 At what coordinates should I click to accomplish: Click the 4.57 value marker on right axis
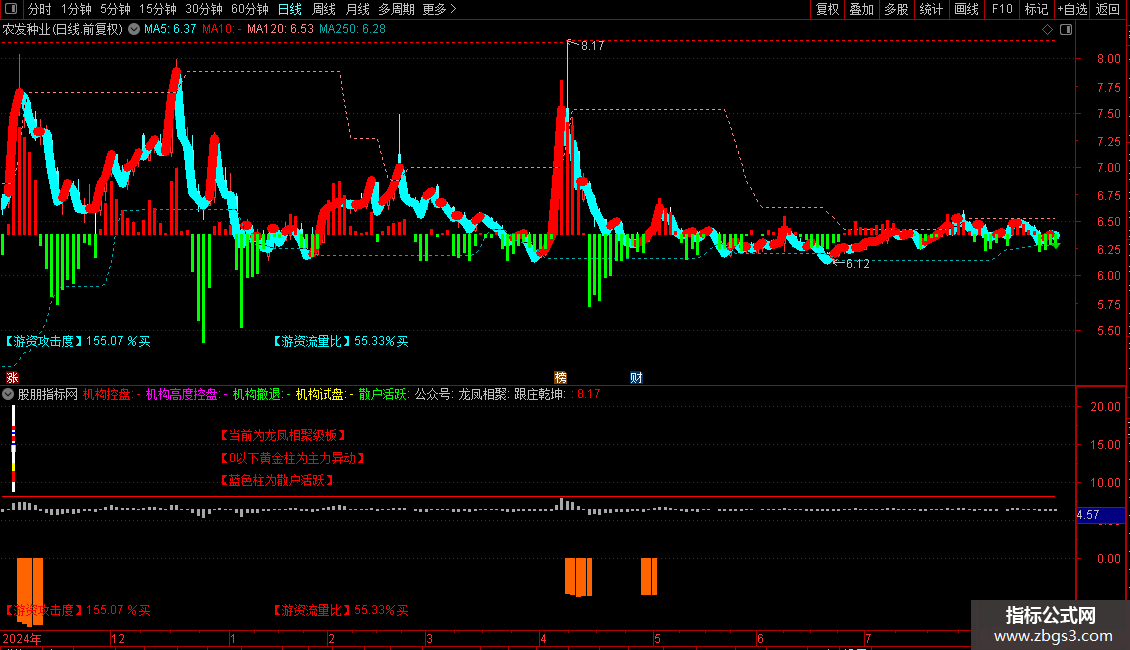[x=1100, y=515]
